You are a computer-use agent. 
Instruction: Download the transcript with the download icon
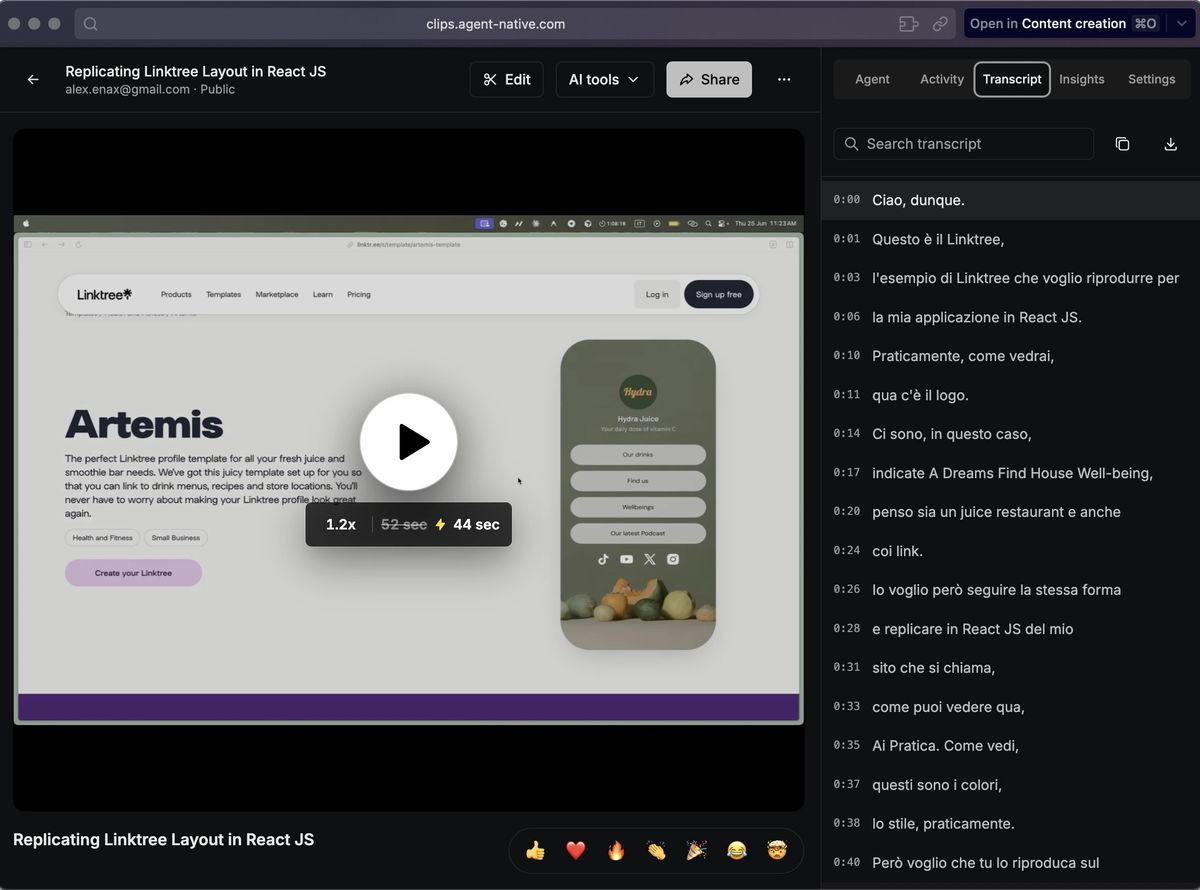tap(1171, 144)
